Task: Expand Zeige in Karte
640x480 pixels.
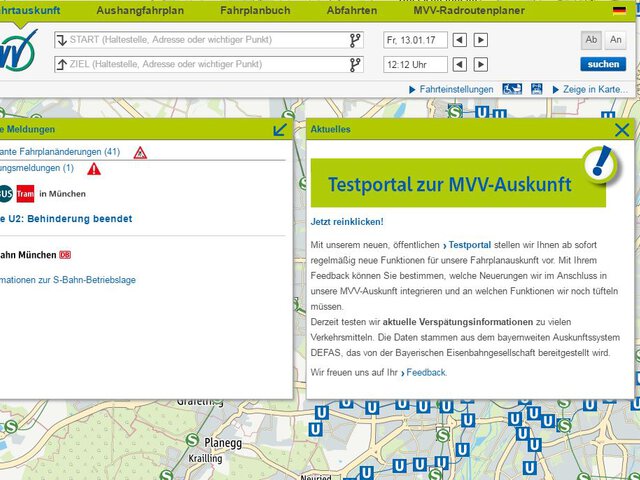Action: [x=590, y=89]
